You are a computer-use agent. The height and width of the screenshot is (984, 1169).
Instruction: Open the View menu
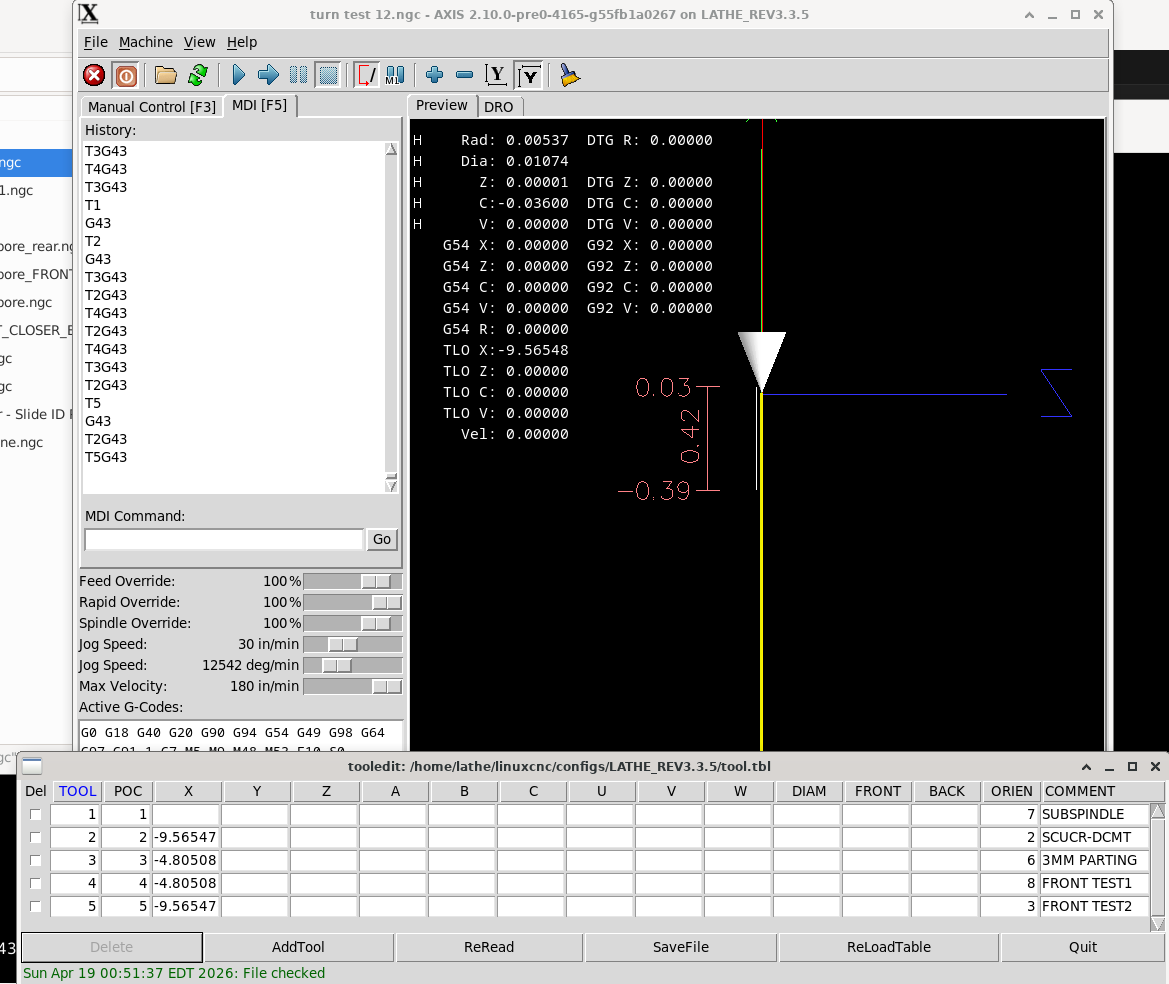[x=199, y=42]
